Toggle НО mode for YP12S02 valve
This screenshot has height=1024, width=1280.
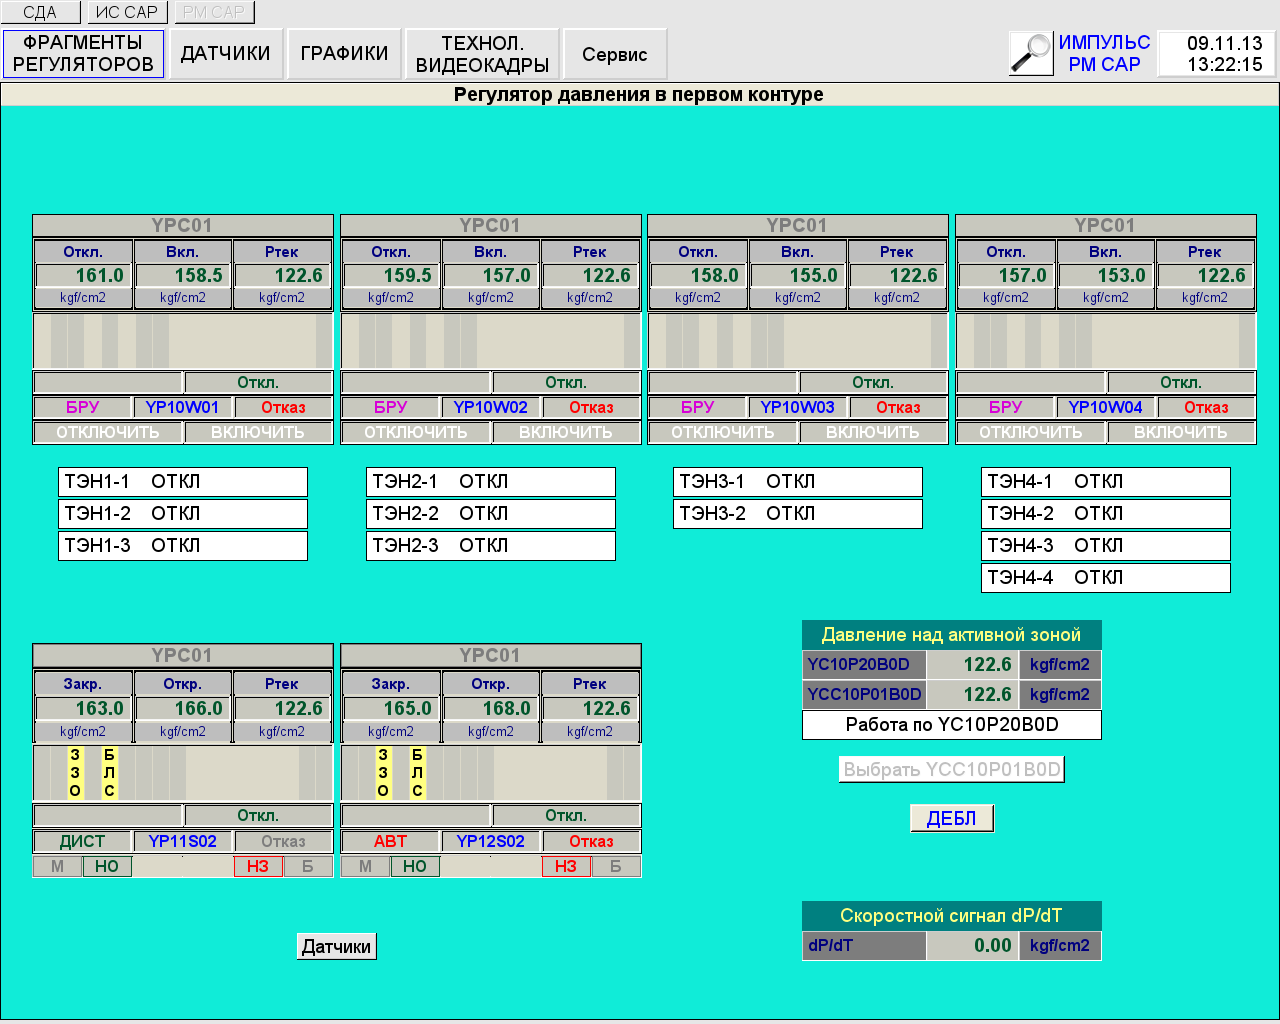[x=415, y=867]
